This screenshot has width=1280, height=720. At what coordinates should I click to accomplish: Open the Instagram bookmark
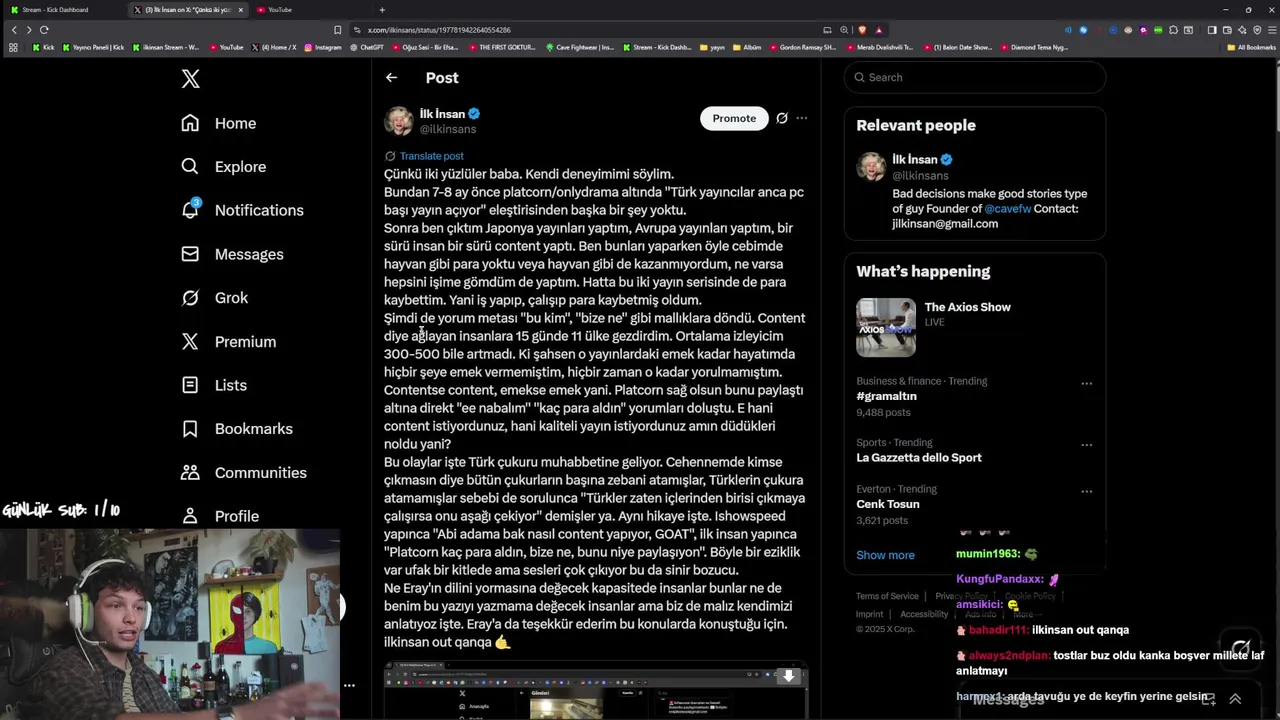point(322,47)
